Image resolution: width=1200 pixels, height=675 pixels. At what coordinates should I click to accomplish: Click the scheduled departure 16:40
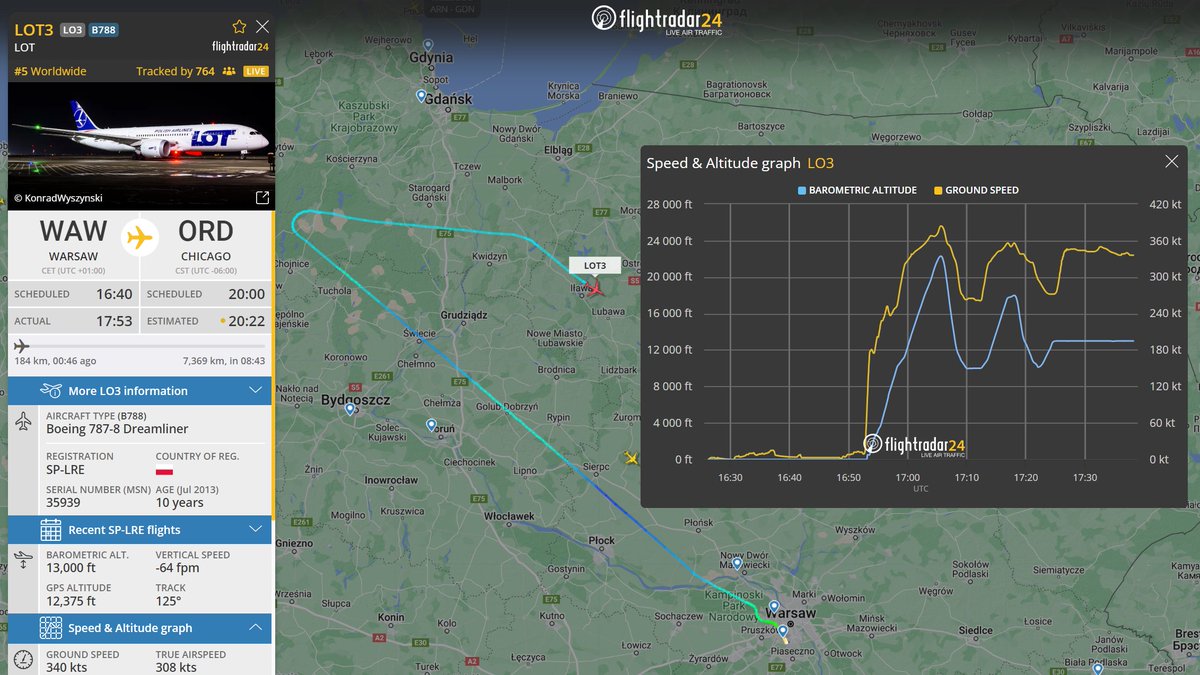point(114,294)
